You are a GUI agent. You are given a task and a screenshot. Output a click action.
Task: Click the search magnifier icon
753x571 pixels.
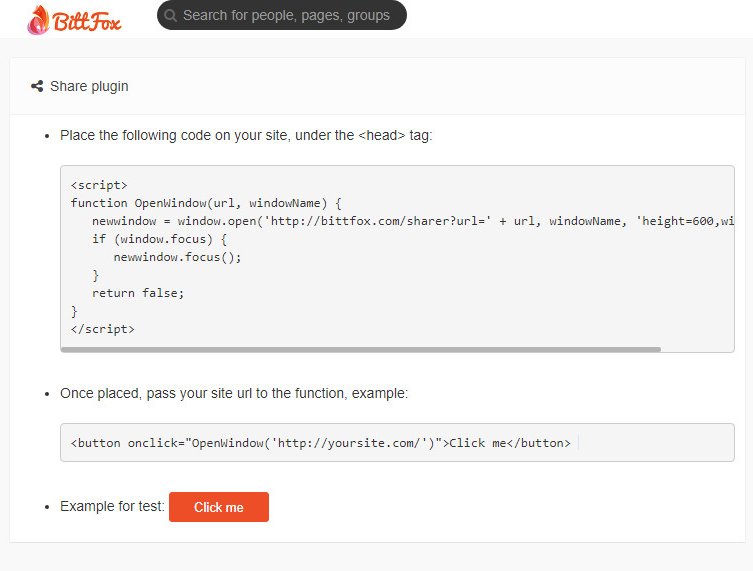[170, 15]
